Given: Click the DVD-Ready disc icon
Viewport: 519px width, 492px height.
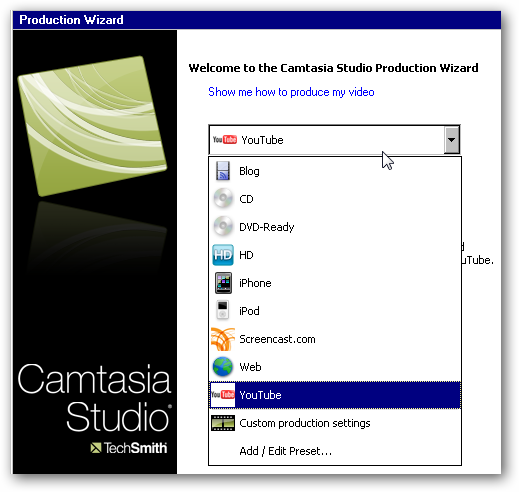Looking at the screenshot, I should coord(223,227).
